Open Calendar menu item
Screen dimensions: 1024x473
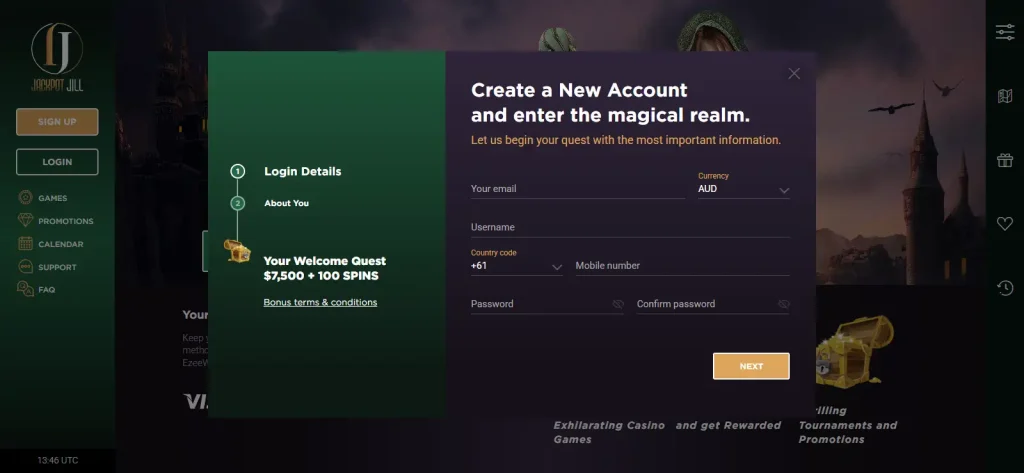(x=61, y=244)
